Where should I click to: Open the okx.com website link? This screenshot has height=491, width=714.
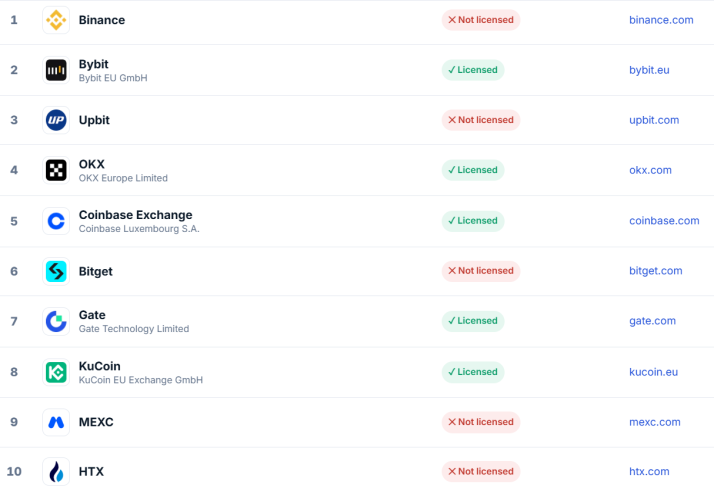[x=650, y=170]
